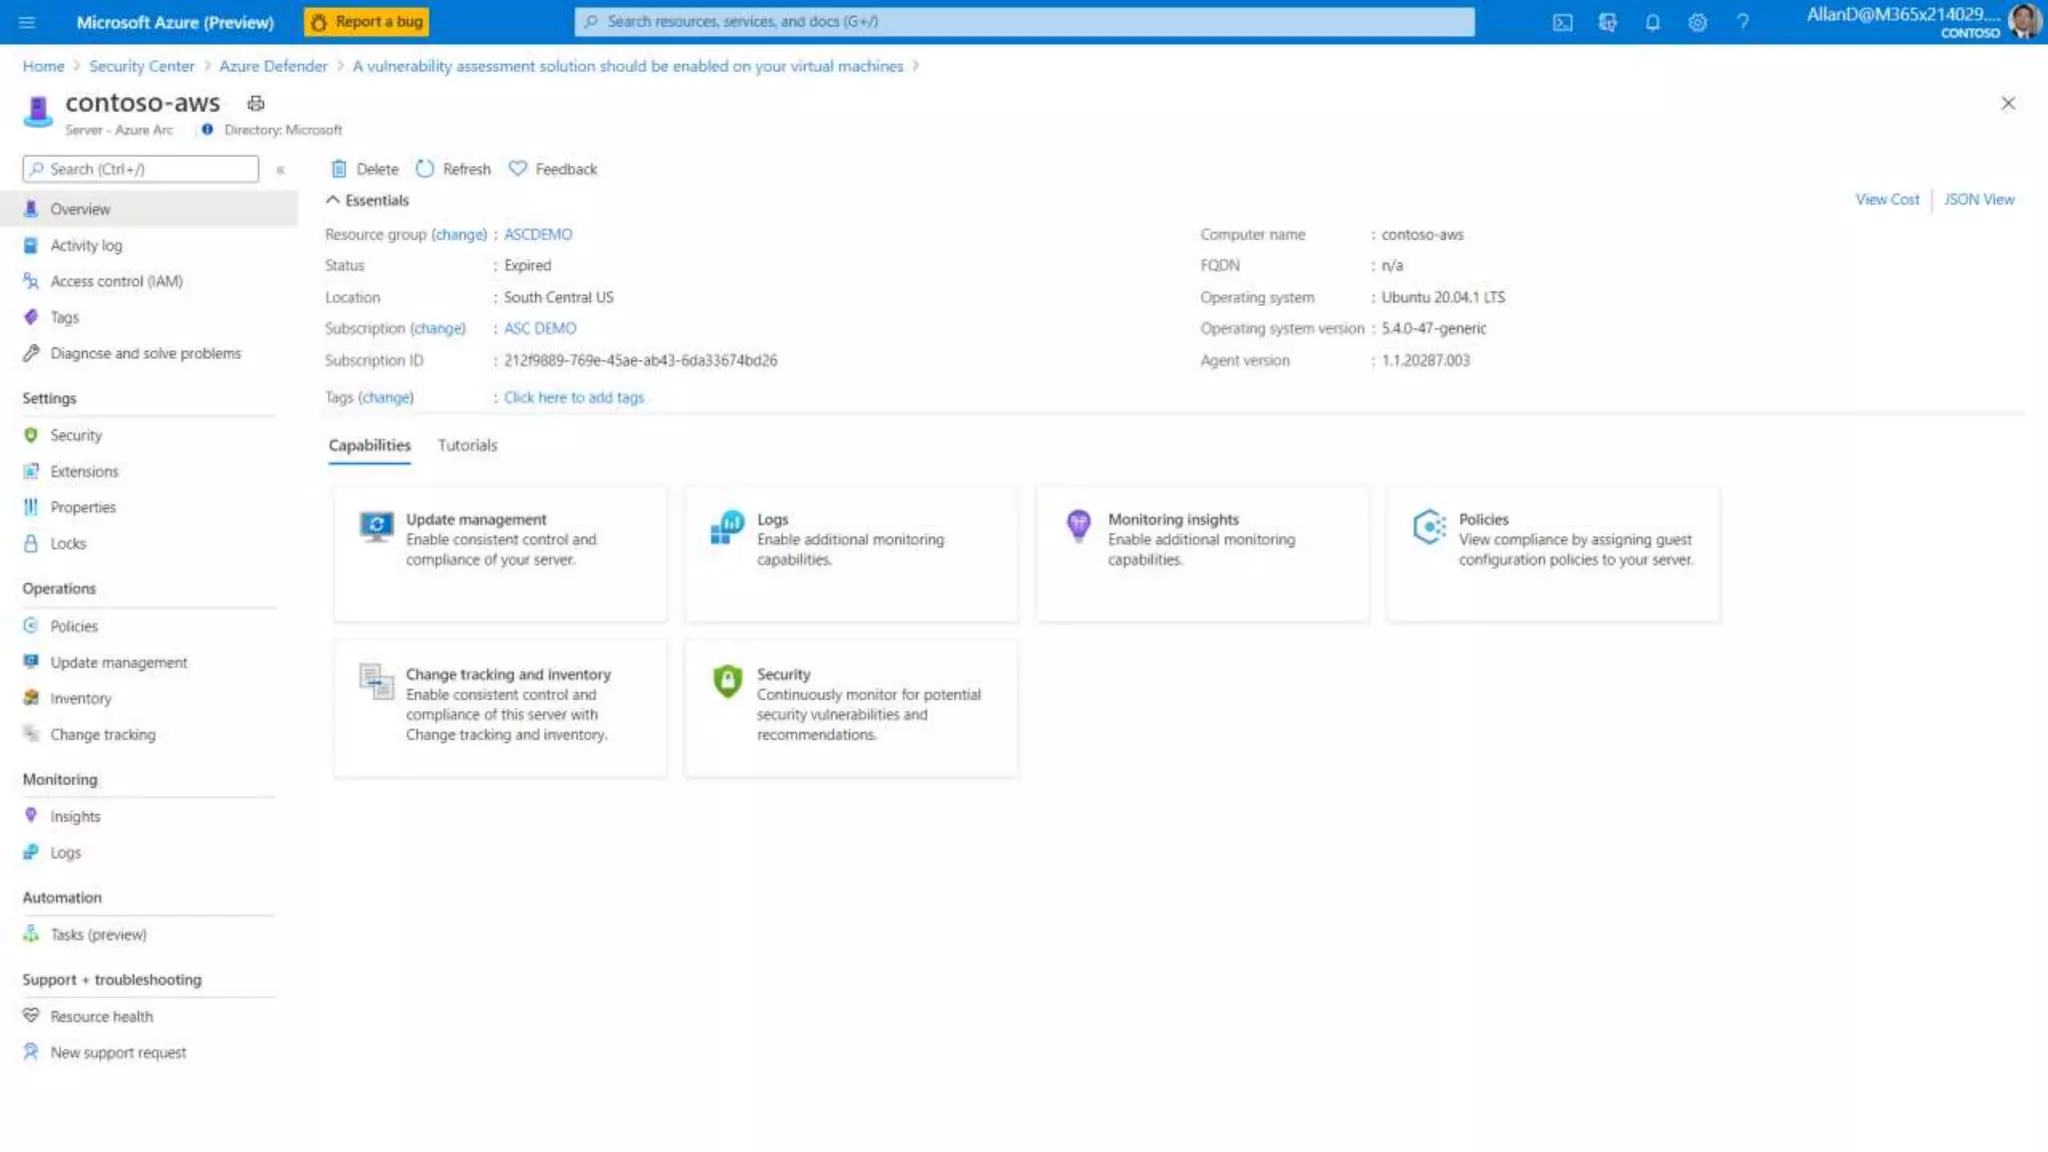Click the print icon beside contoso-aws
Viewport: 2048px width, 1152px height.
pyautogui.click(x=256, y=103)
